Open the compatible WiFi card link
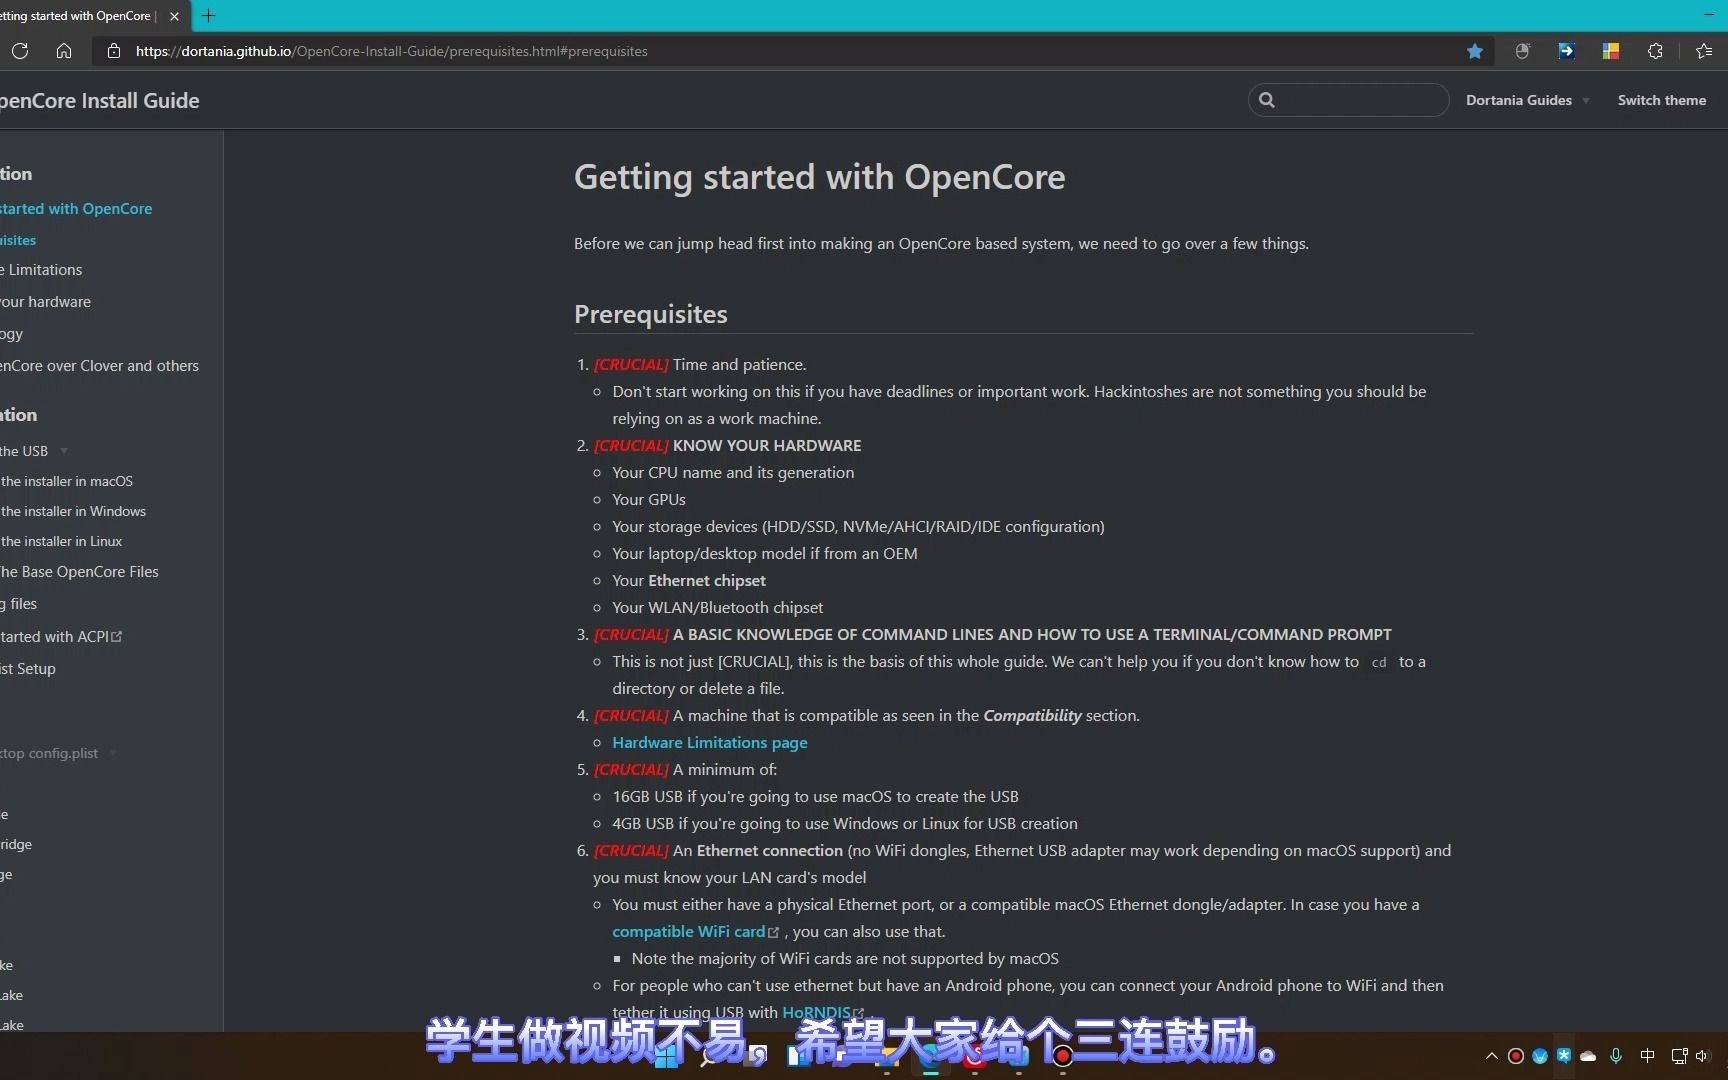This screenshot has height=1080, width=1728. tap(688, 931)
